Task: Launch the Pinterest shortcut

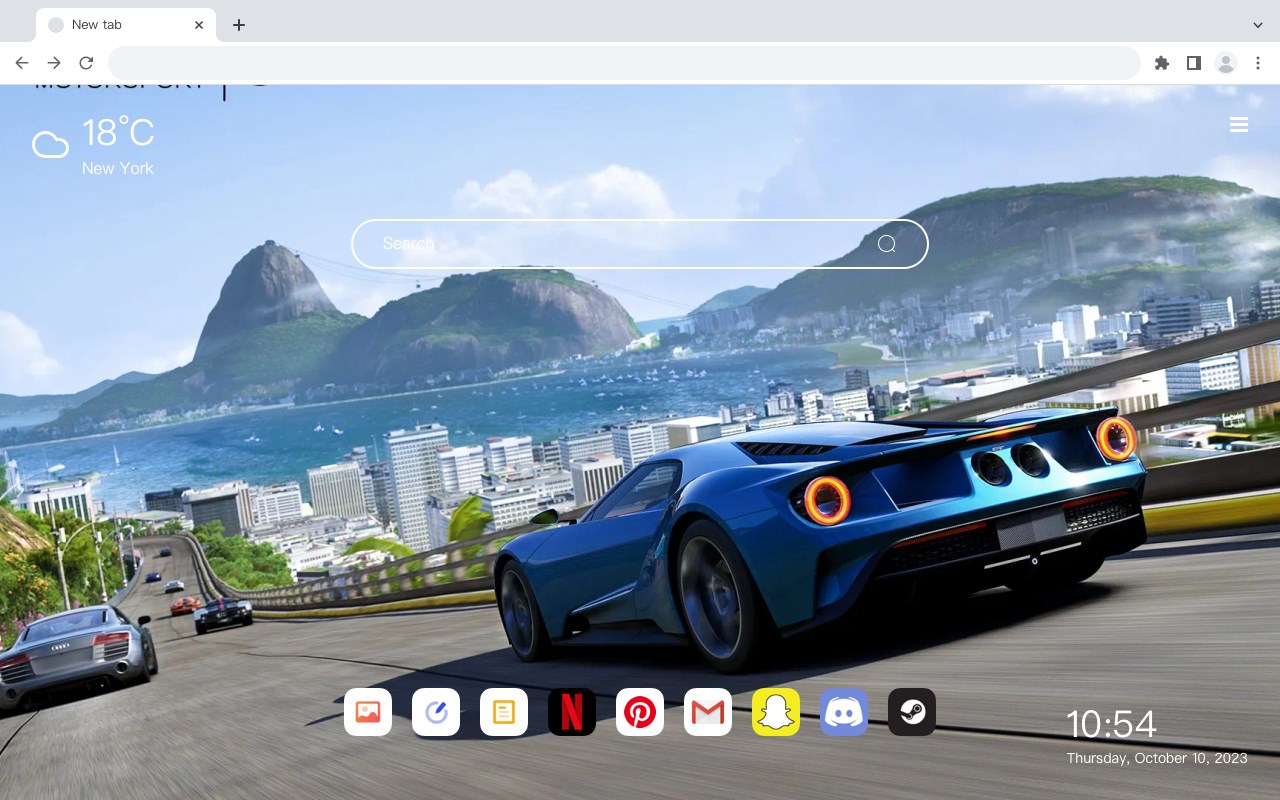Action: (640, 712)
